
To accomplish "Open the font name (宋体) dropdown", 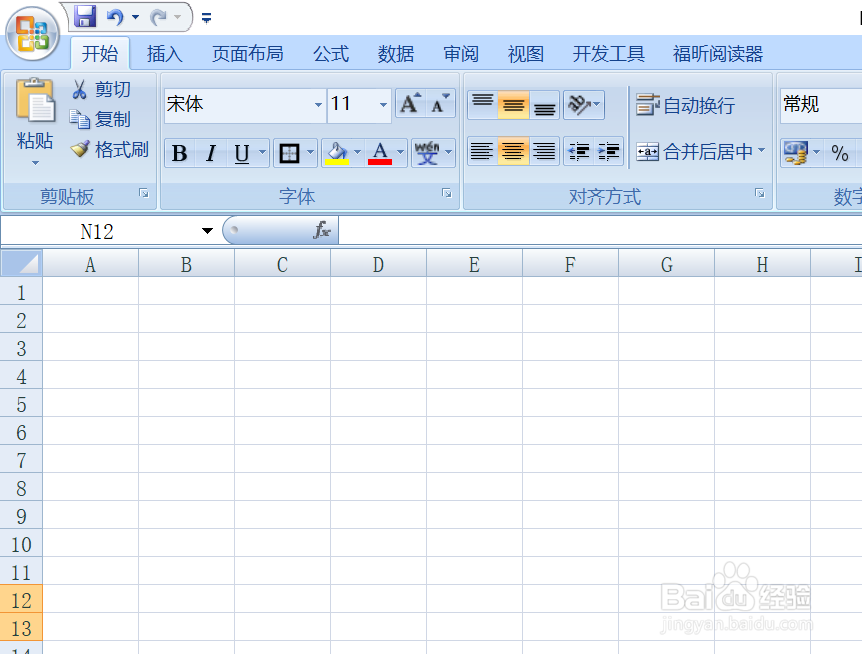I will [318, 104].
